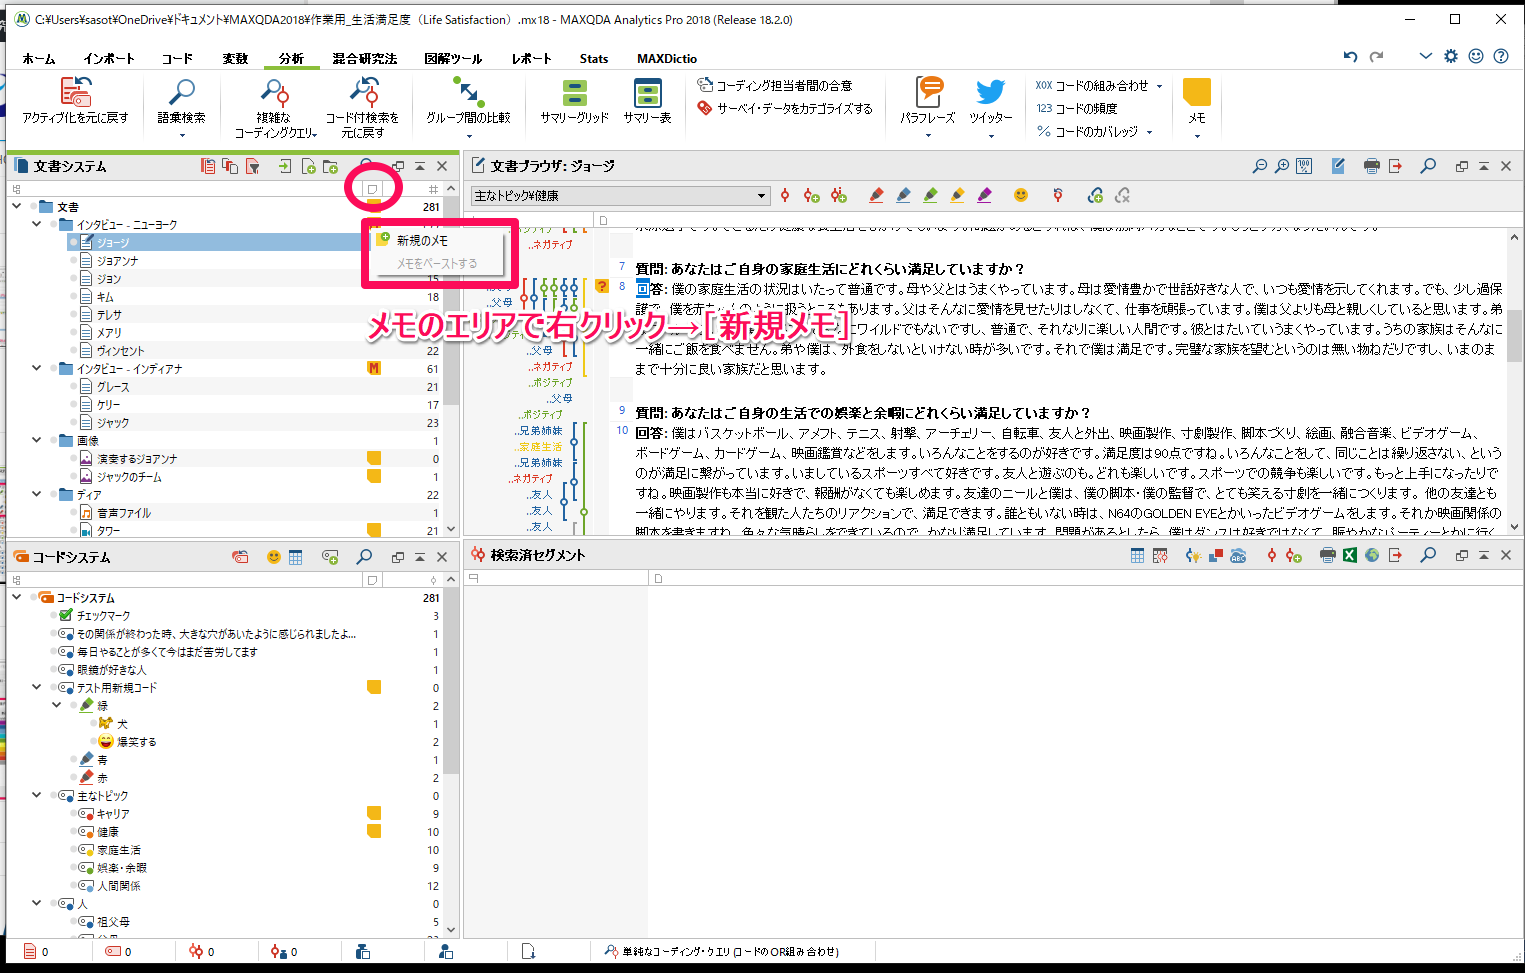Viewport: 1525px width, 973px height.
Task: Click insert document link icon
Action: (1096, 195)
